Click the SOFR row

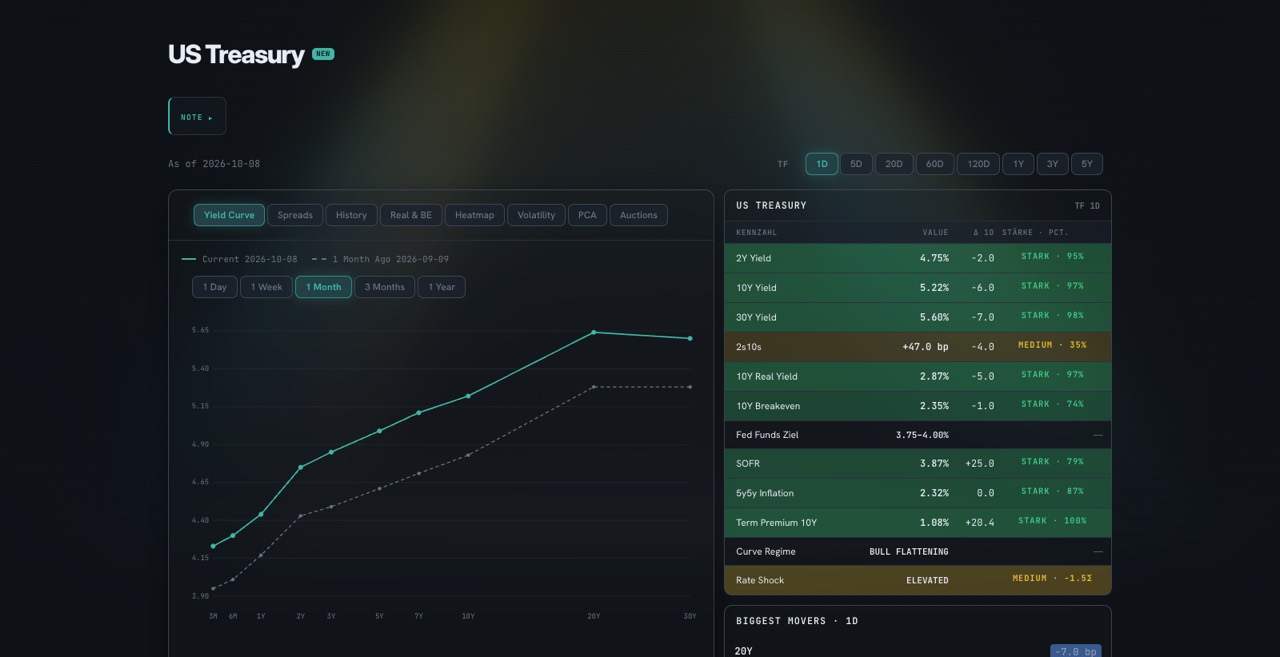click(917, 463)
